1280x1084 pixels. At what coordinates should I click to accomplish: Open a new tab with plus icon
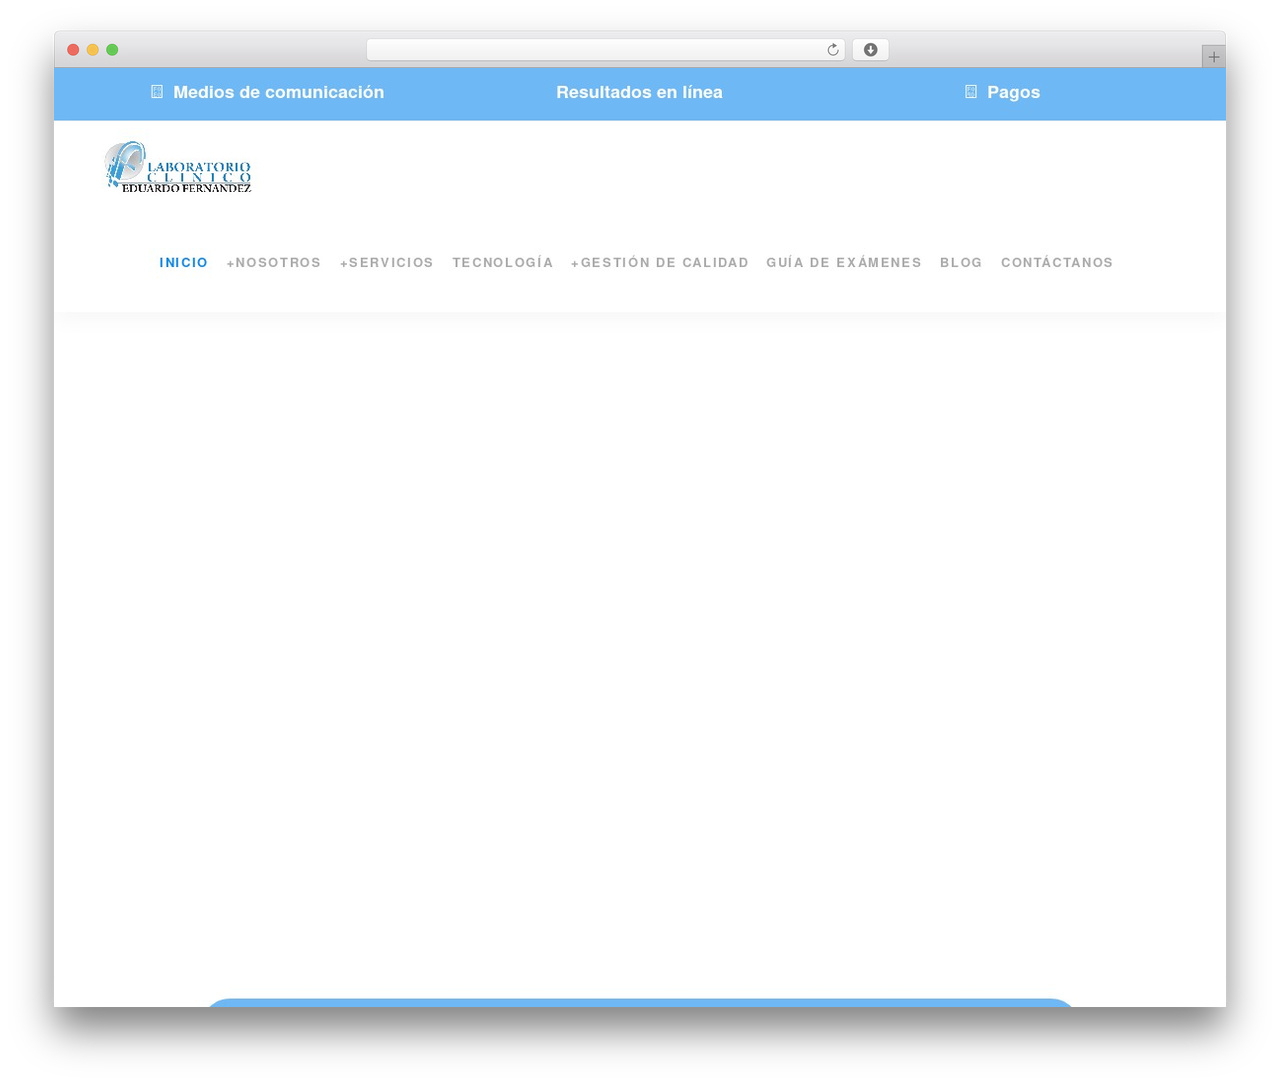click(1213, 57)
